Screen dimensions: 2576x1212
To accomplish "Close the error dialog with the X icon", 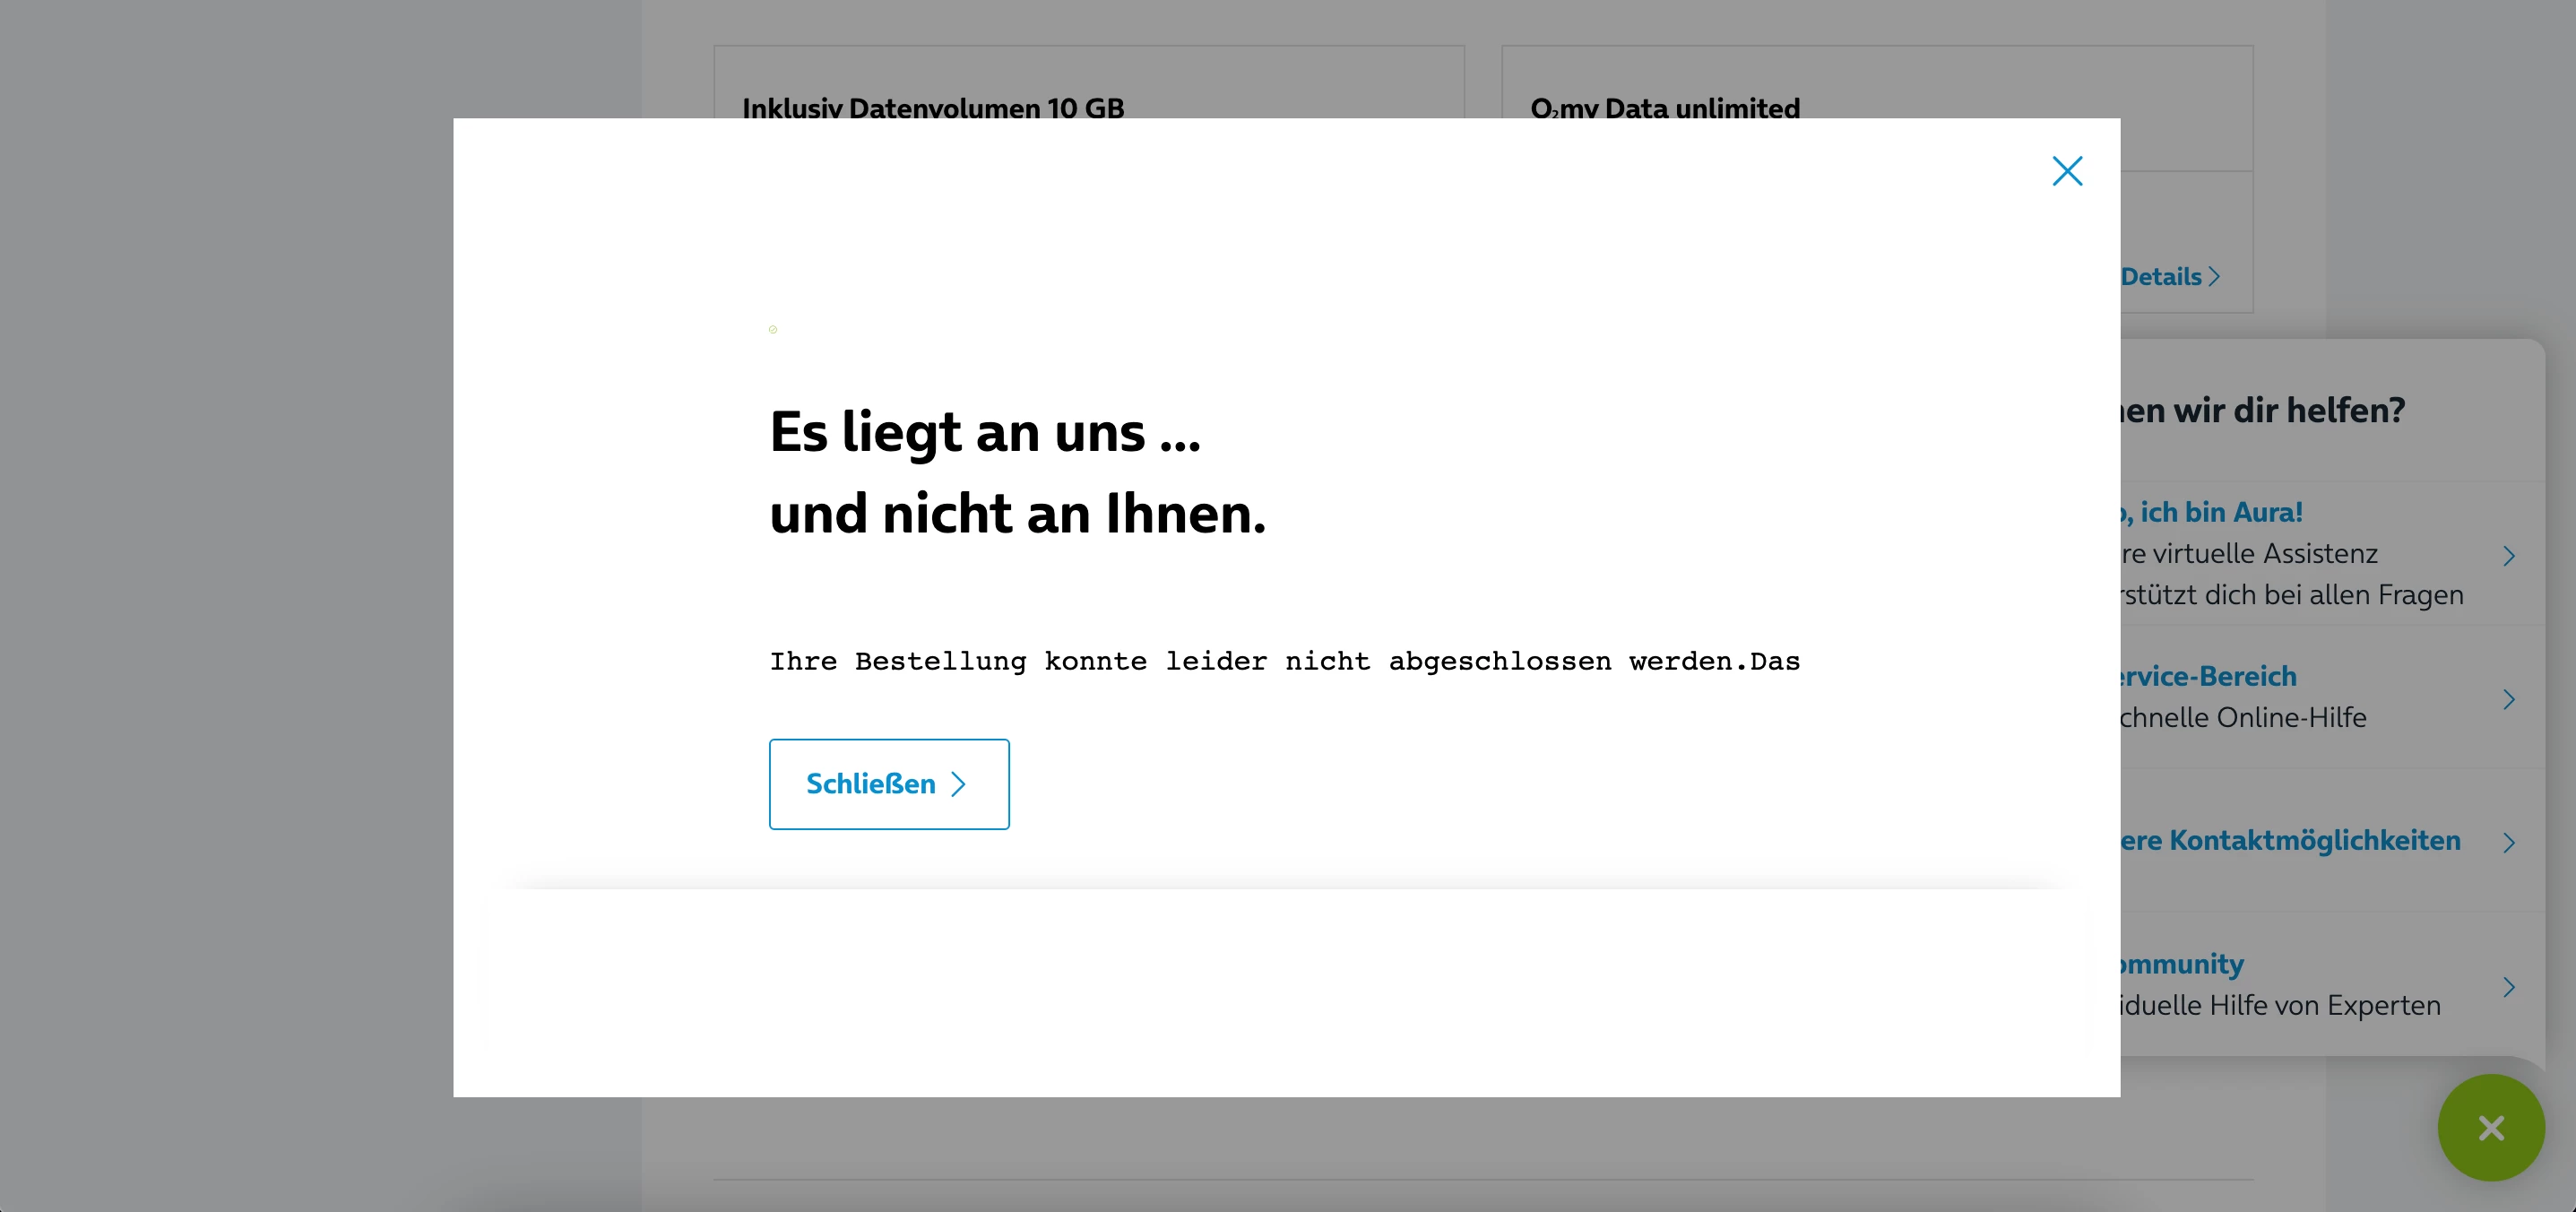I will point(2066,171).
